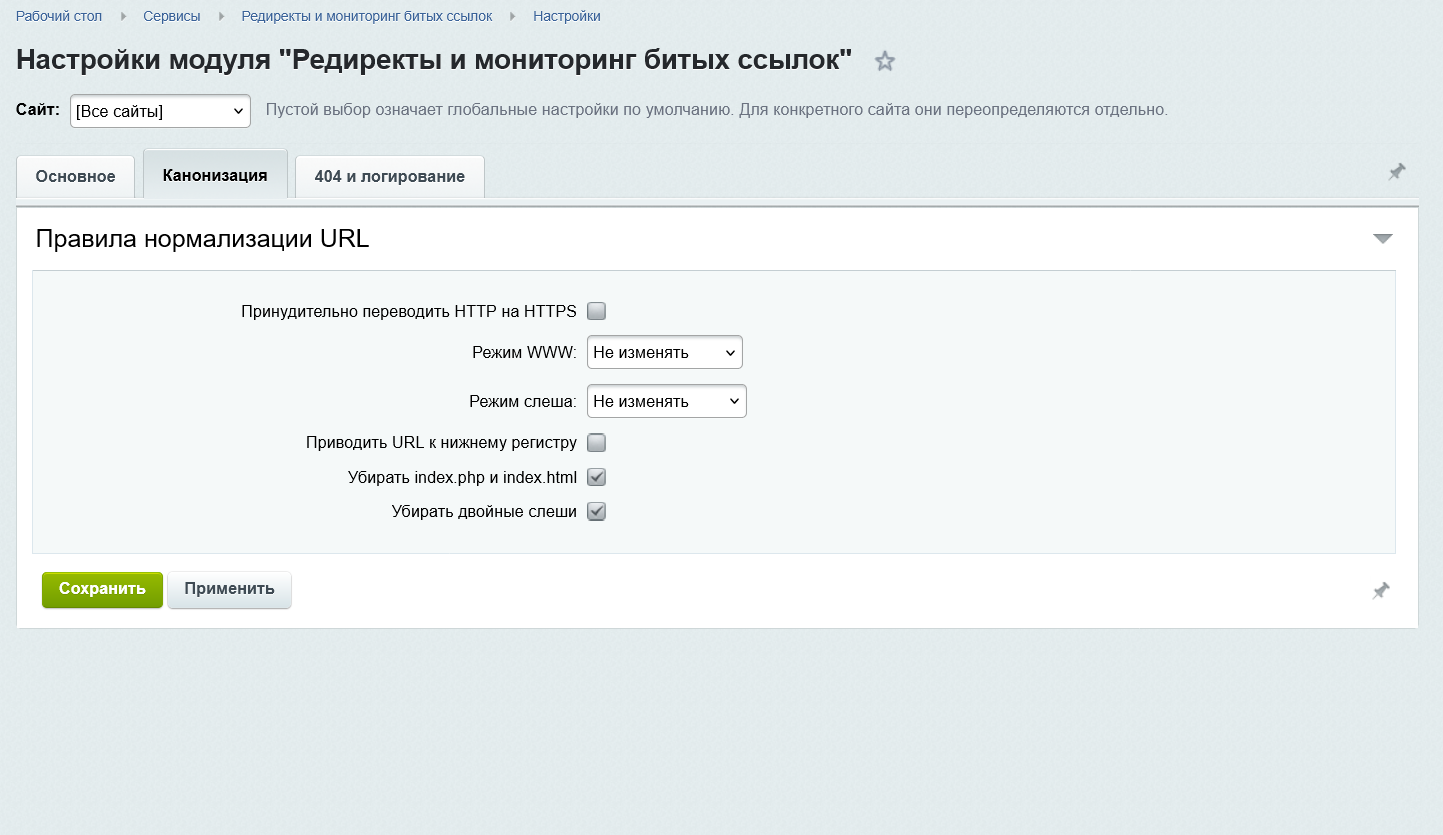Uncheck Убирать index.php и index.html

(597, 477)
